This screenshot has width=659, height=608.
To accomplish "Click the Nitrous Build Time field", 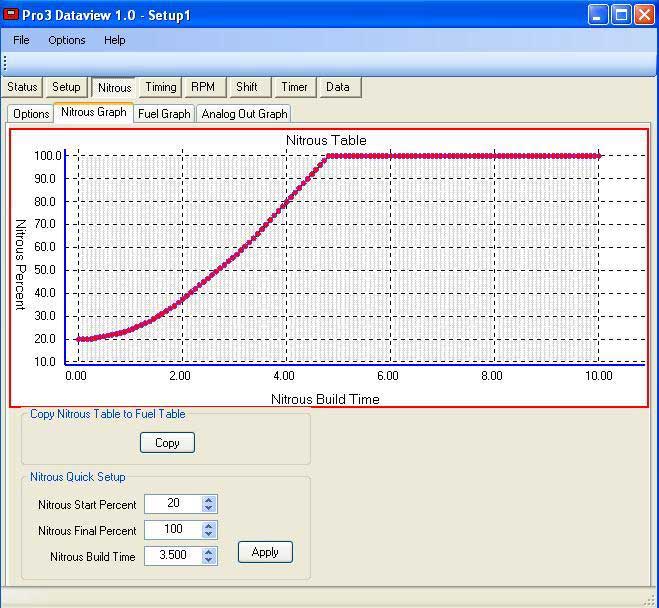I will coord(173,555).
